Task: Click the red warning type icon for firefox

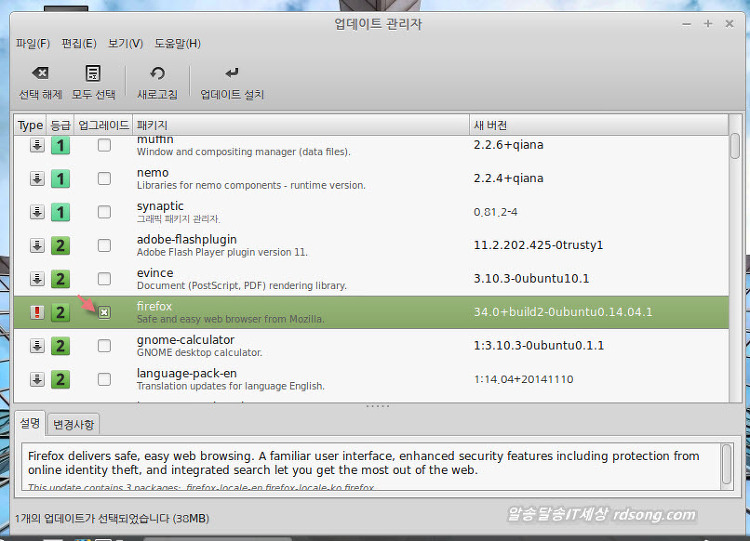Action: point(37,312)
